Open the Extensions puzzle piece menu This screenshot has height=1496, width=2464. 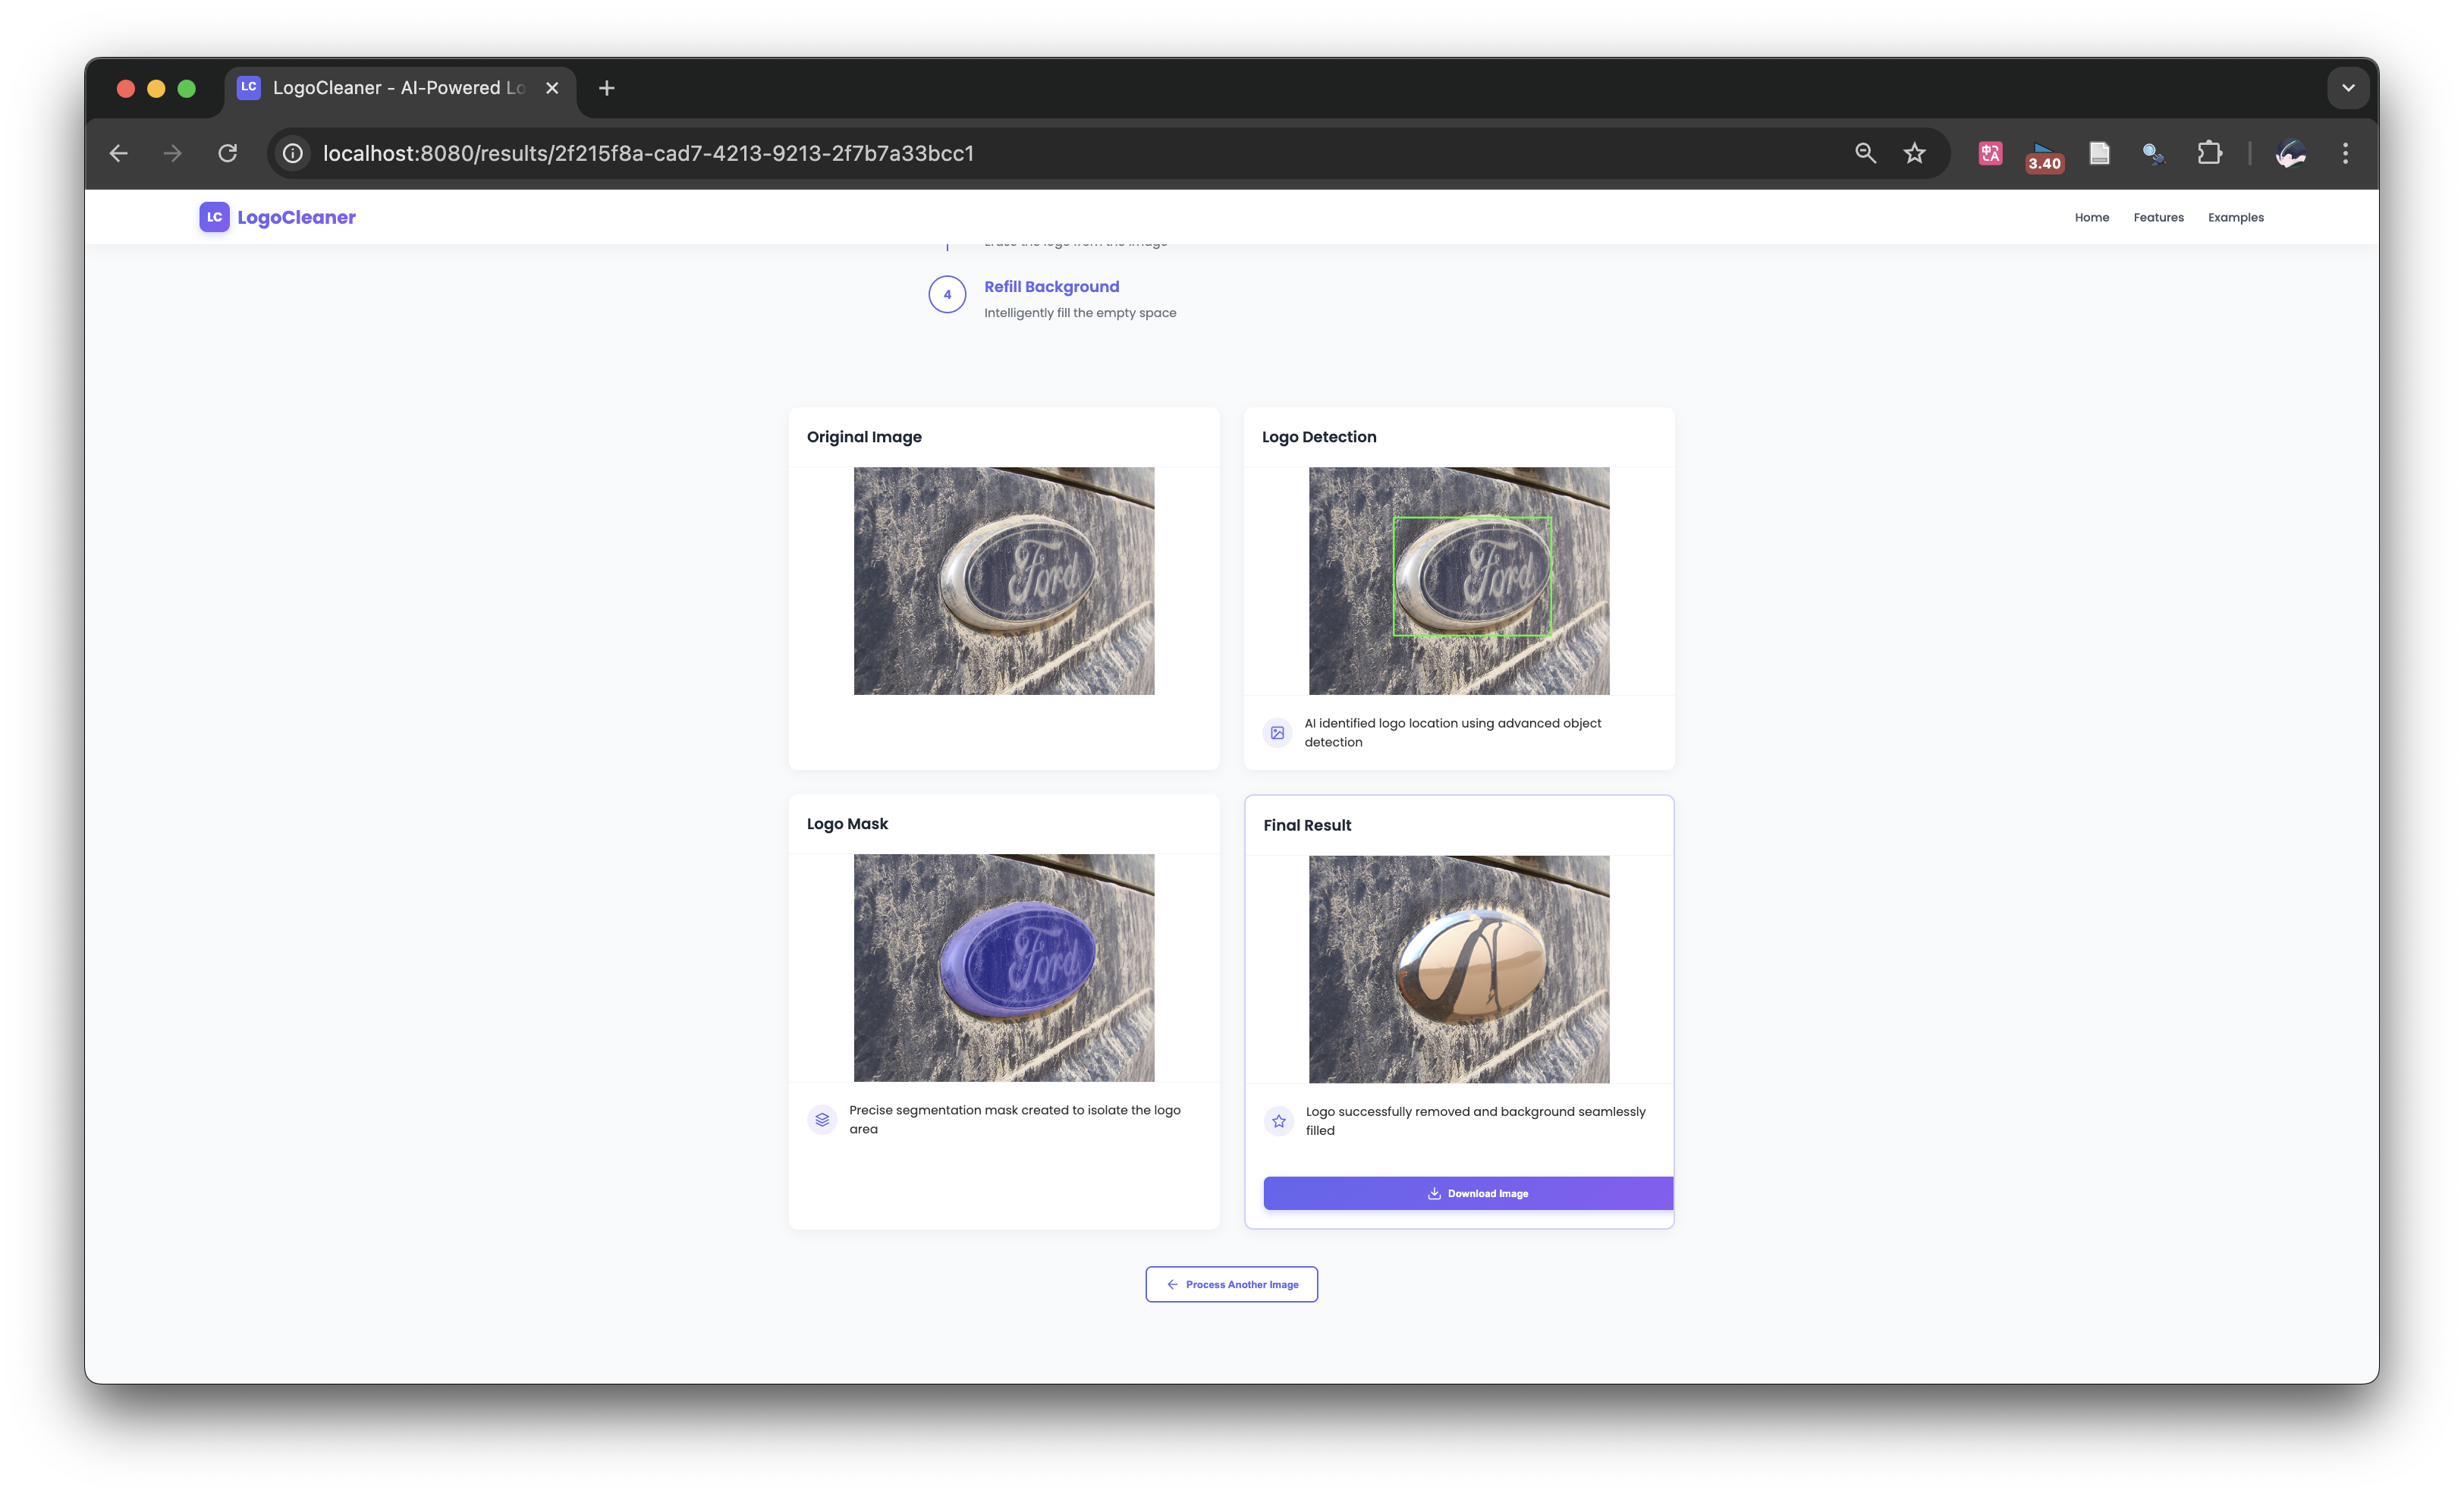[x=2209, y=153]
